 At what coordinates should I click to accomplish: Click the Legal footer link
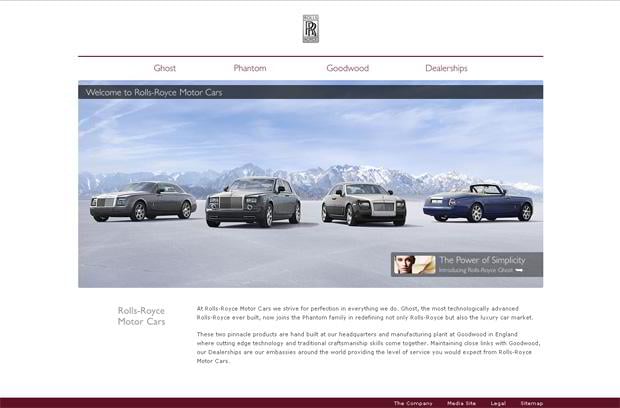pyautogui.click(x=498, y=403)
